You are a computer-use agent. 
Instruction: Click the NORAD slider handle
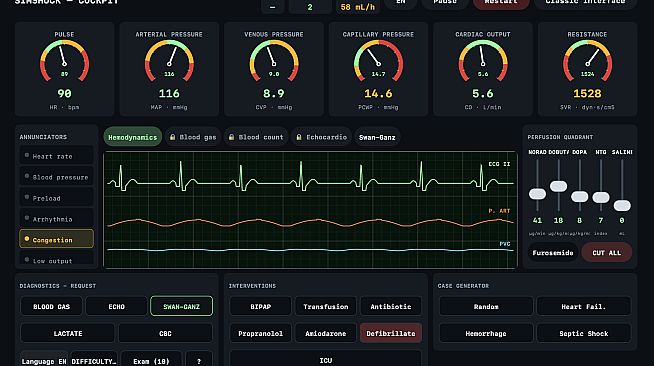tap(537, 193)
